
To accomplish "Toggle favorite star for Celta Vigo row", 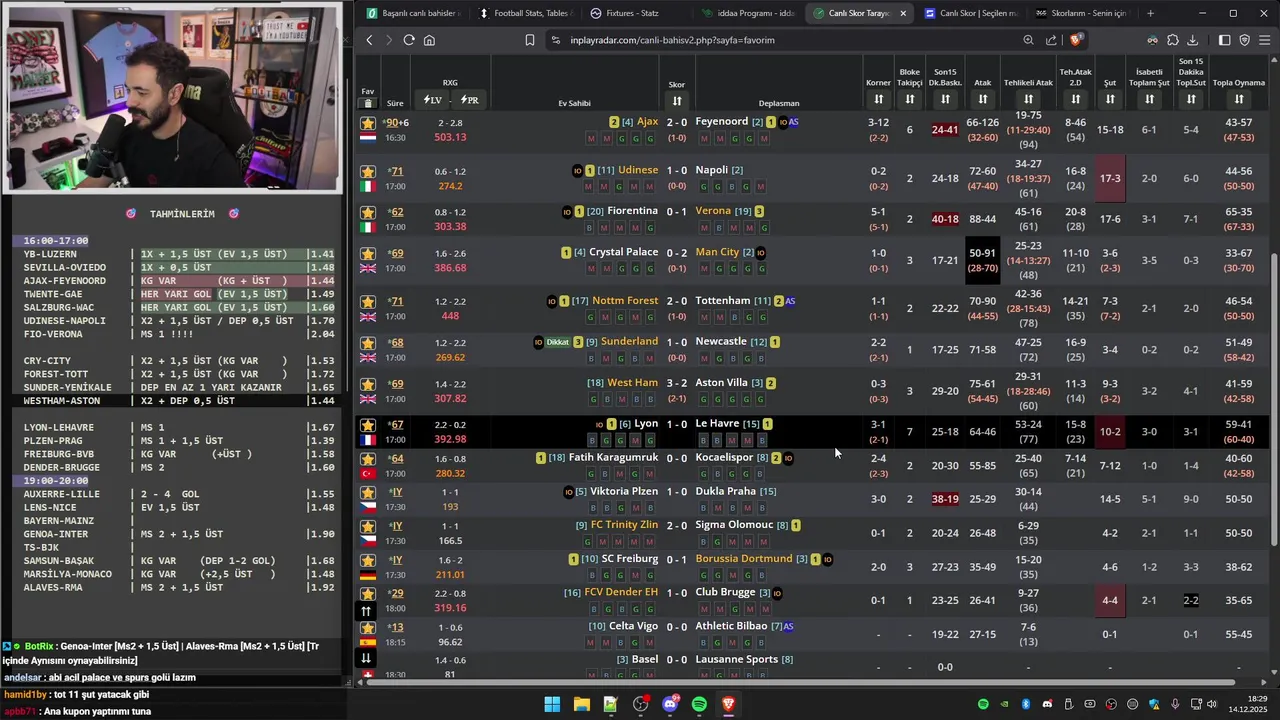I will [x=368, y=627].
